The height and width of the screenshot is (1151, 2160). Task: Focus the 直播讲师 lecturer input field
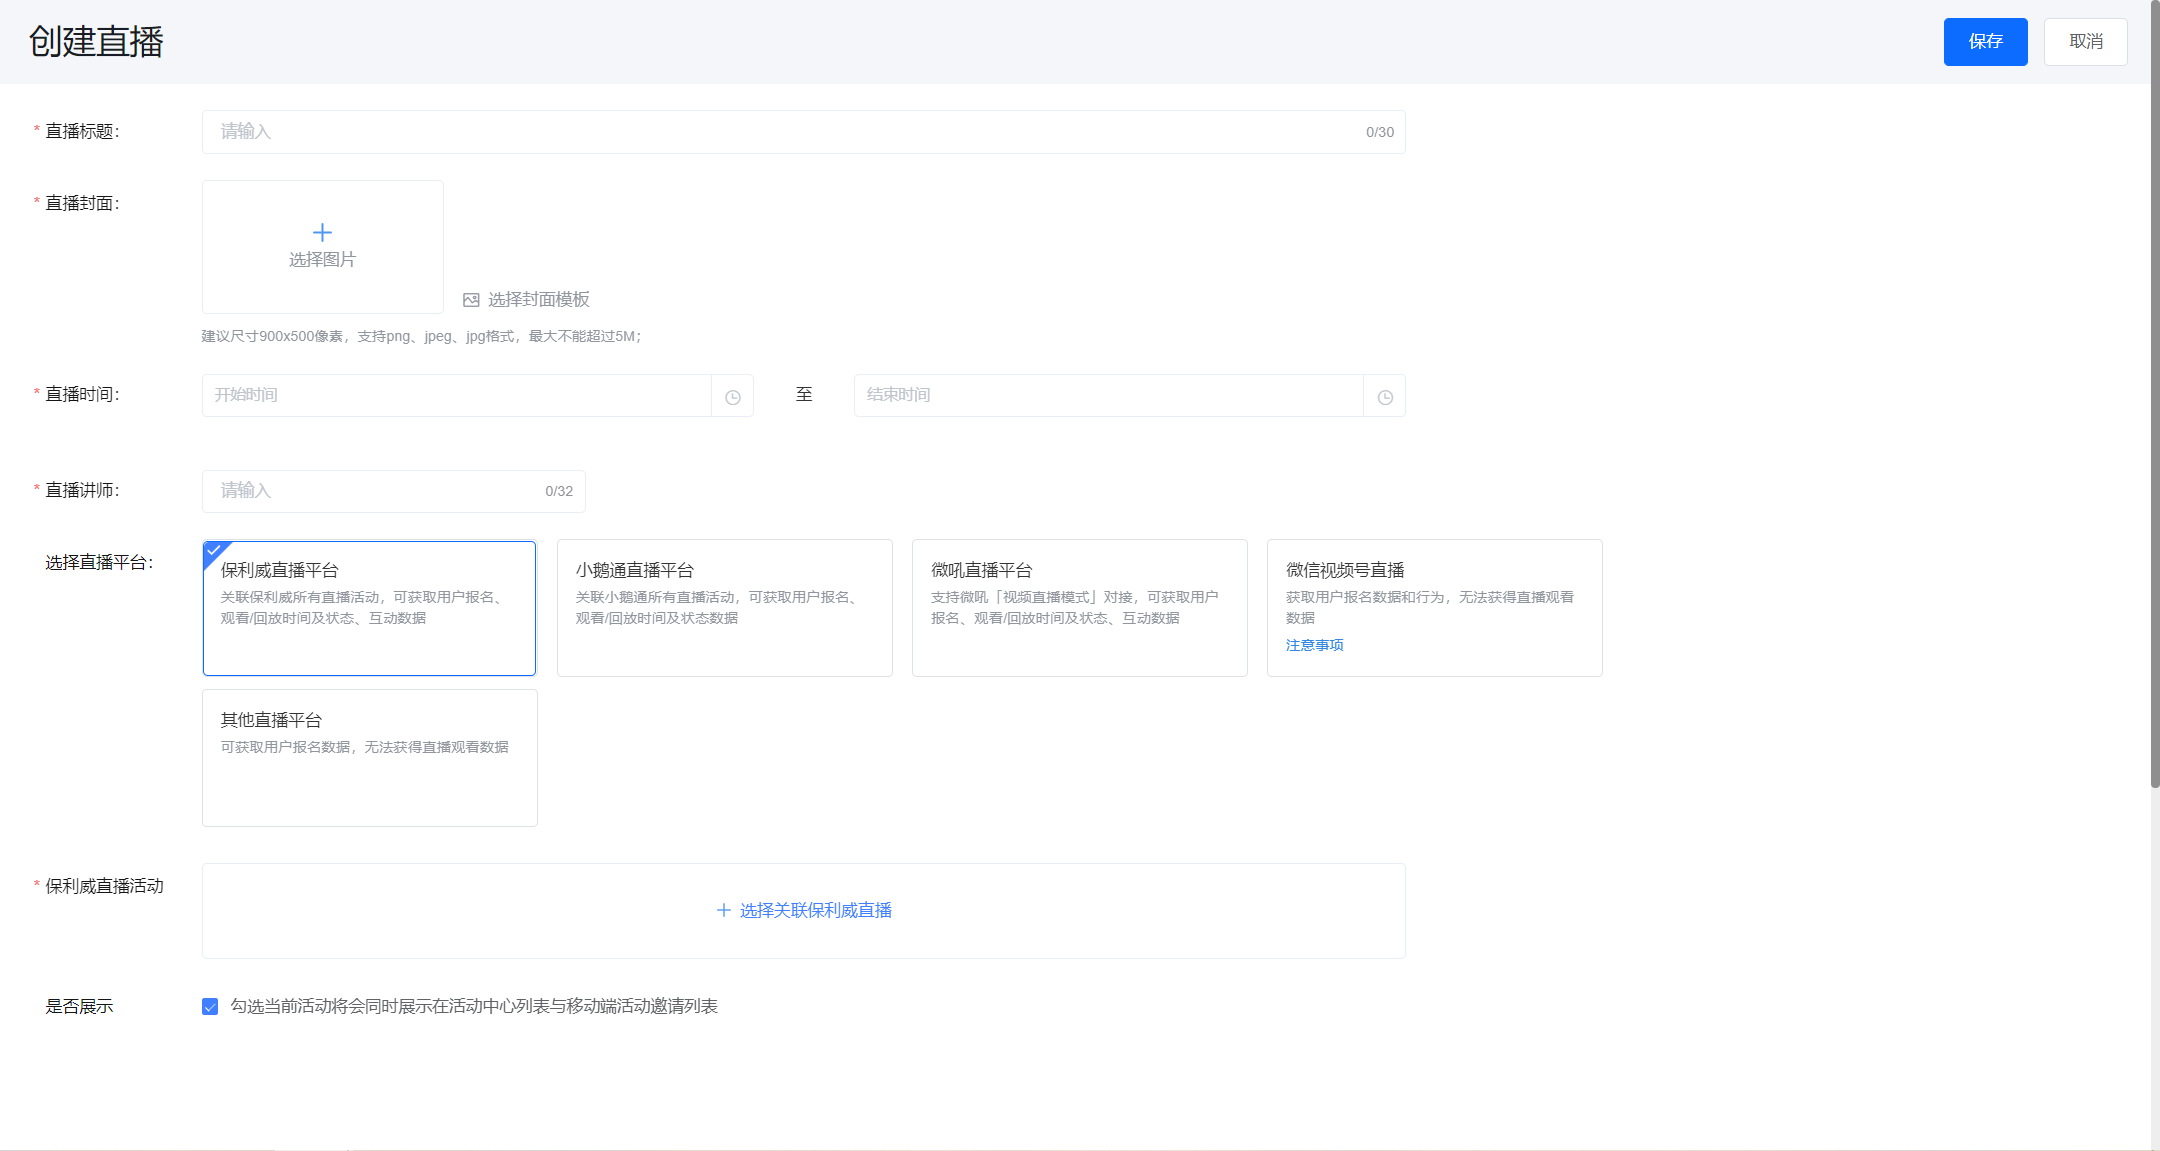[x=393, y=491]
